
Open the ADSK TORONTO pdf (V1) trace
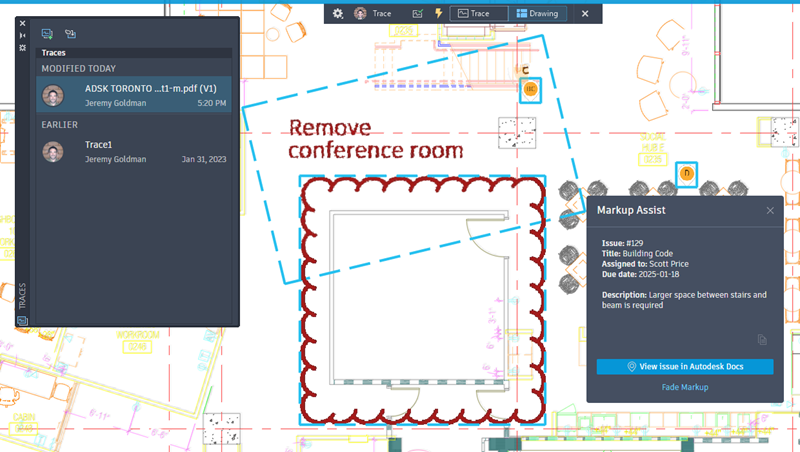(x=134, y=95)
